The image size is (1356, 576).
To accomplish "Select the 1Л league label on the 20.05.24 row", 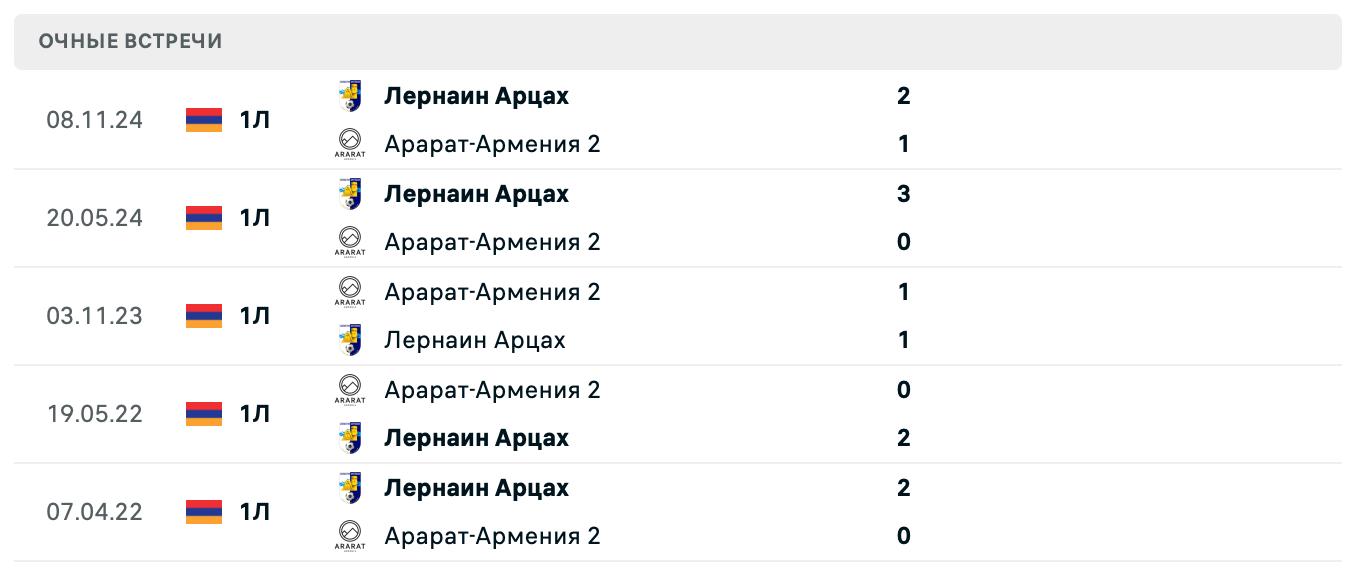I will [x=255, y=217].
